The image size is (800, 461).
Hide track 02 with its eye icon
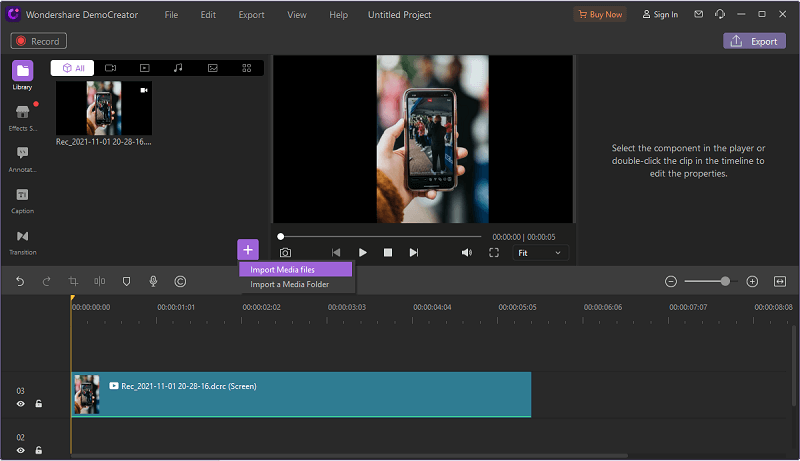[20, 450]
